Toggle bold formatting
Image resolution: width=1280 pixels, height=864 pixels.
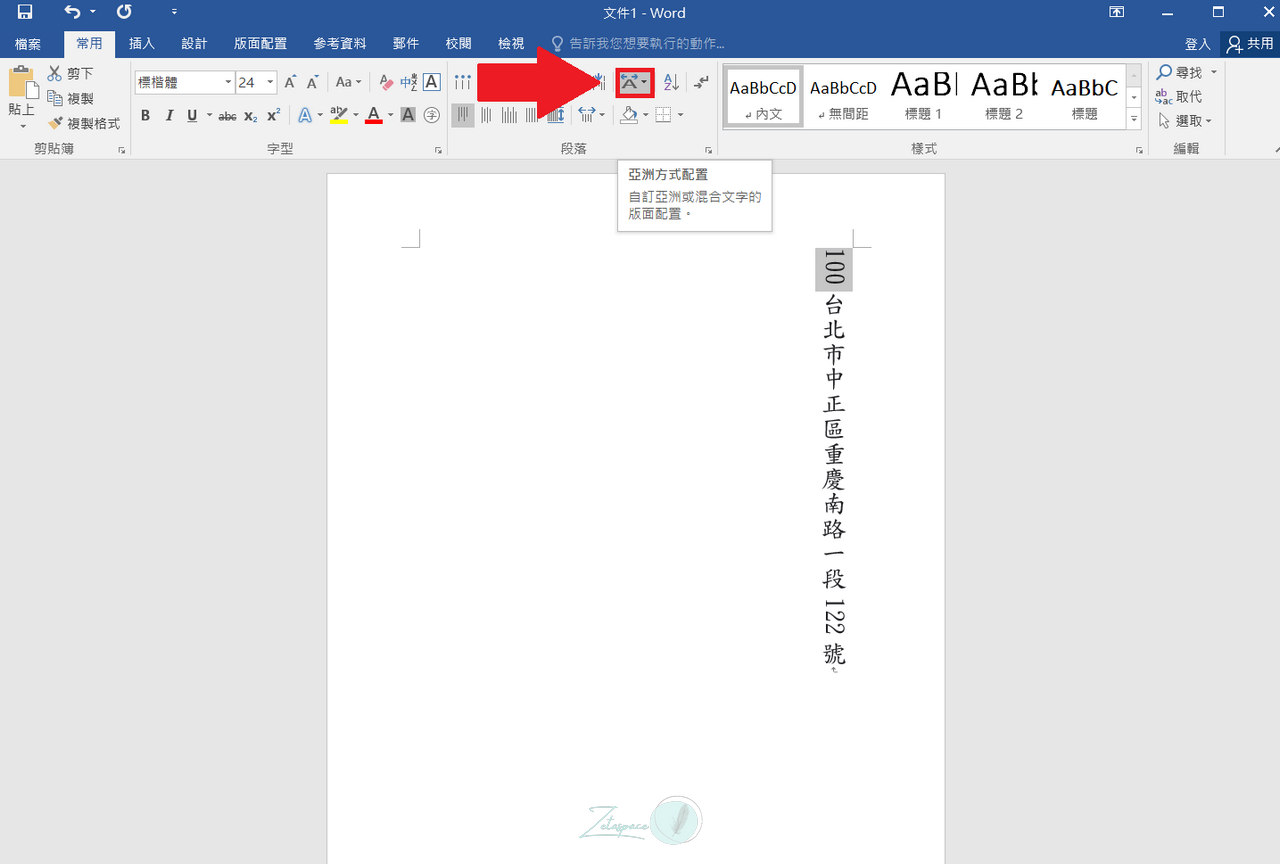coord(145,115)
